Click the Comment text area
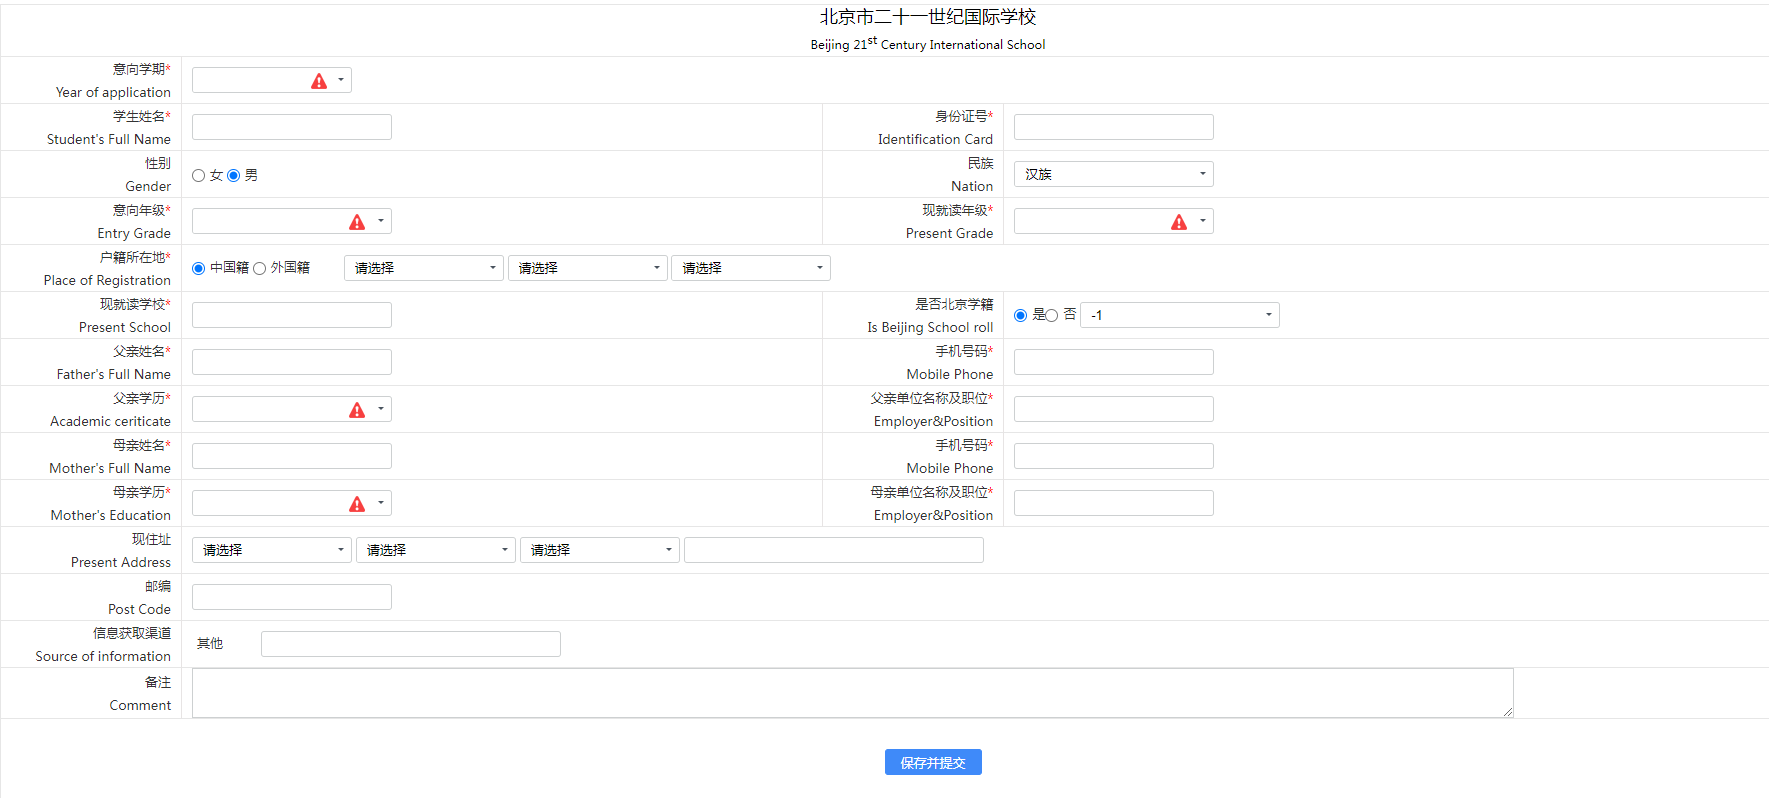 pos(852,693)
